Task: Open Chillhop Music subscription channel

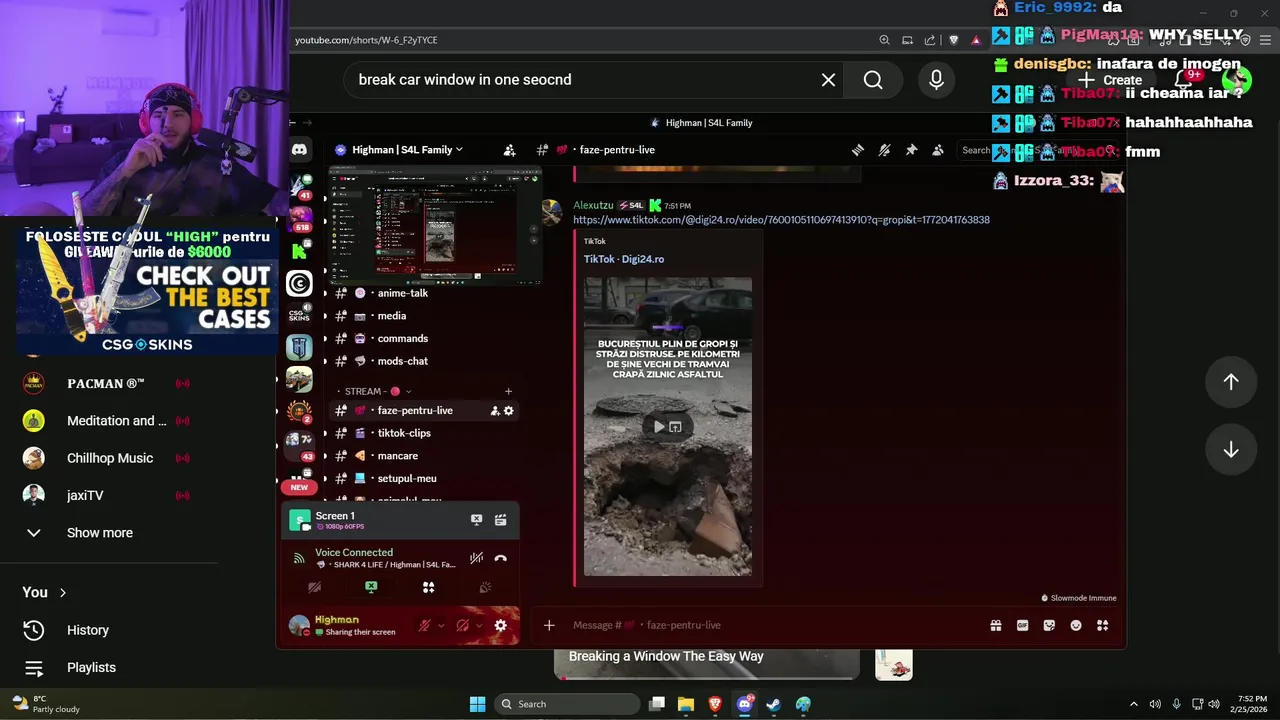Action: coord(110,458)
